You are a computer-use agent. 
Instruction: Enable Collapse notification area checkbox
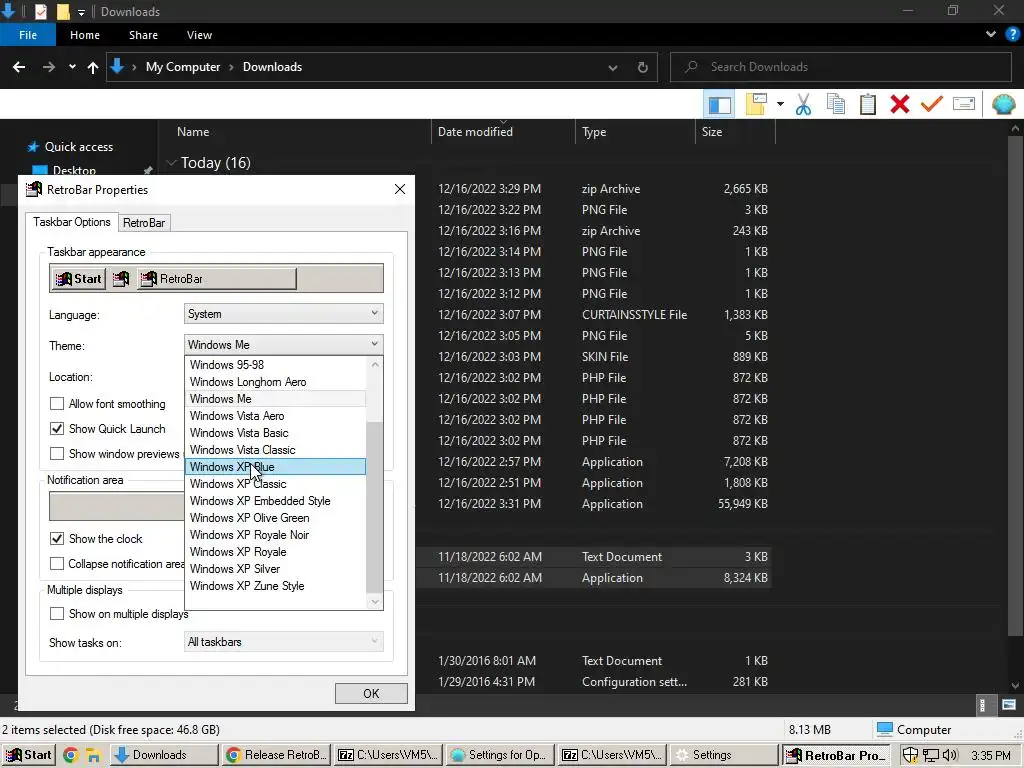[57, 563]
